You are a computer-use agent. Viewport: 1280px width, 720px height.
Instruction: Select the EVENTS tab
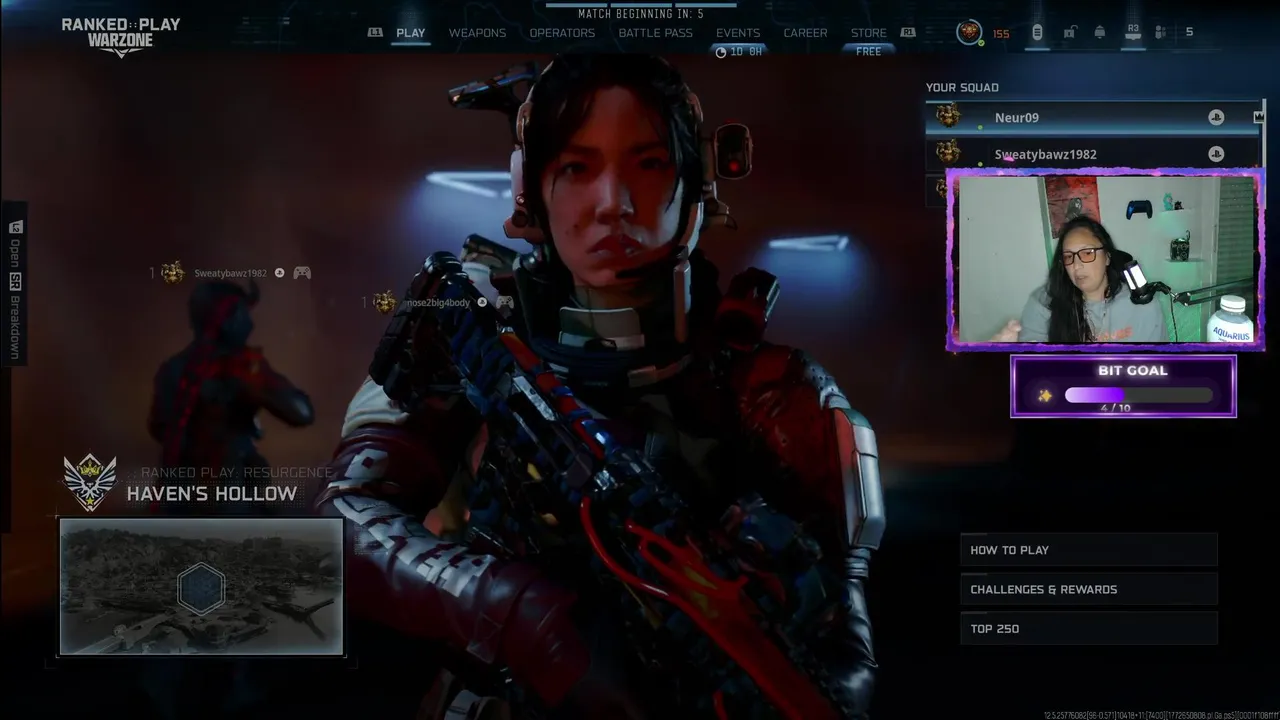click(x=738, y=33)
